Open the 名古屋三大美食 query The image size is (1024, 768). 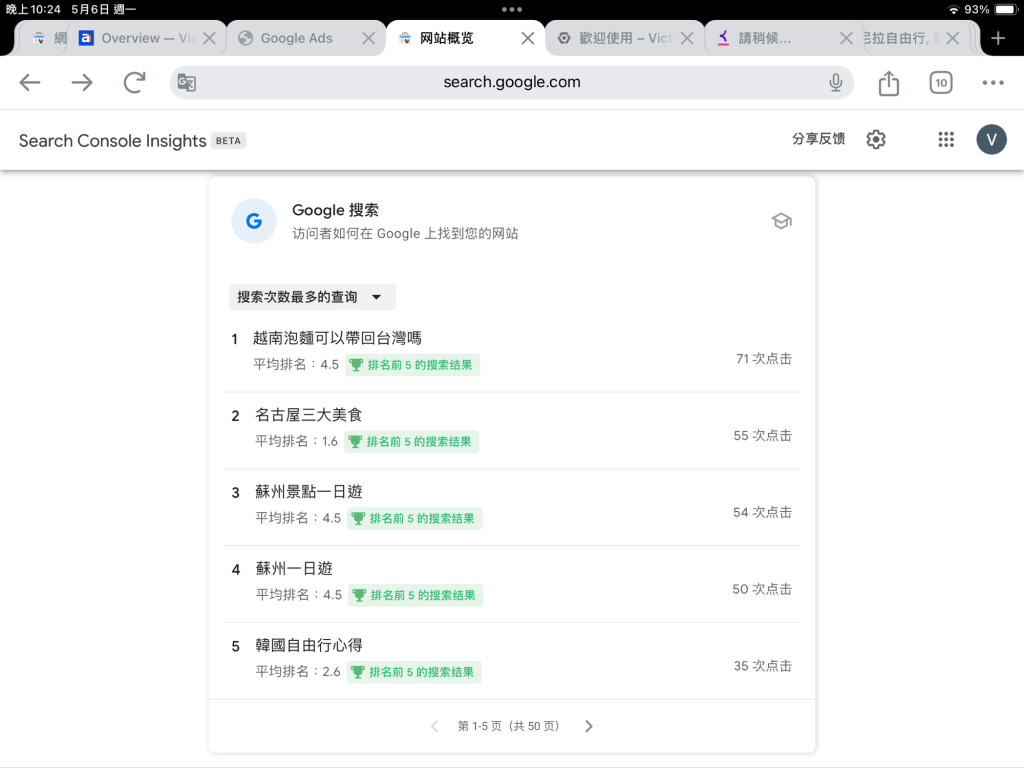pyautogui.click(x=309, y=415)
